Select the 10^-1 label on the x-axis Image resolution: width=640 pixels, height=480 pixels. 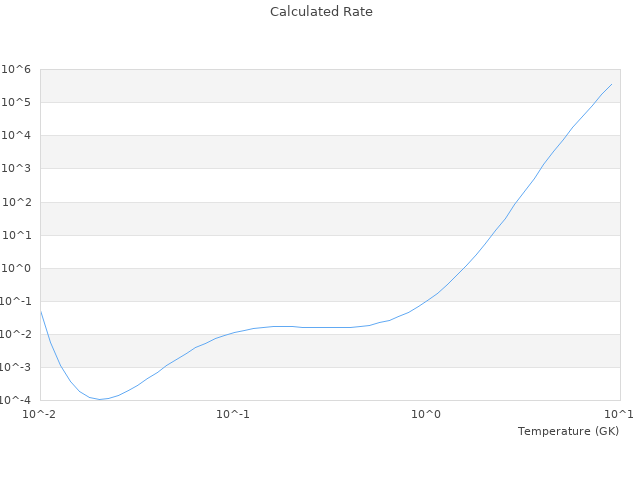coord(233,414)
